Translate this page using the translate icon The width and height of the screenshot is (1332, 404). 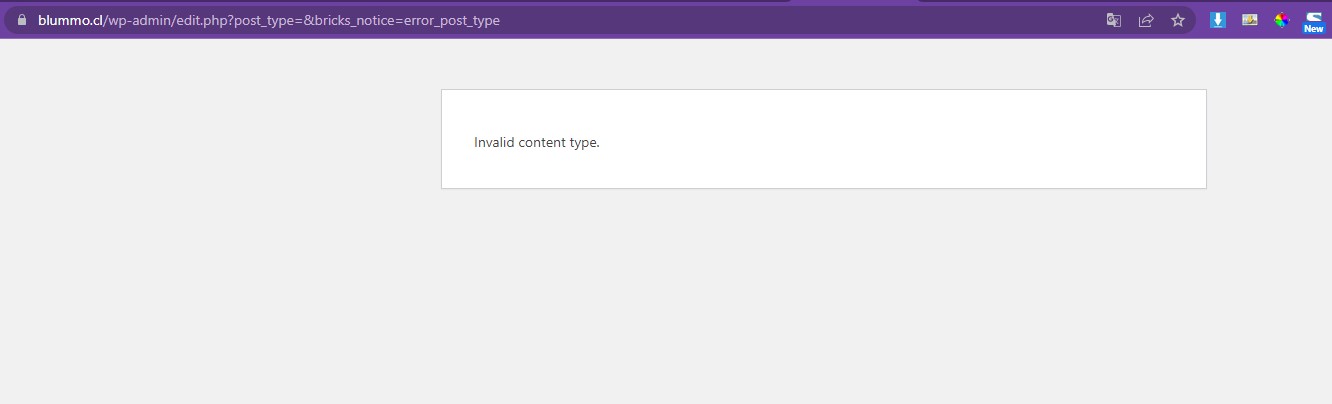tap(1114, 20)
